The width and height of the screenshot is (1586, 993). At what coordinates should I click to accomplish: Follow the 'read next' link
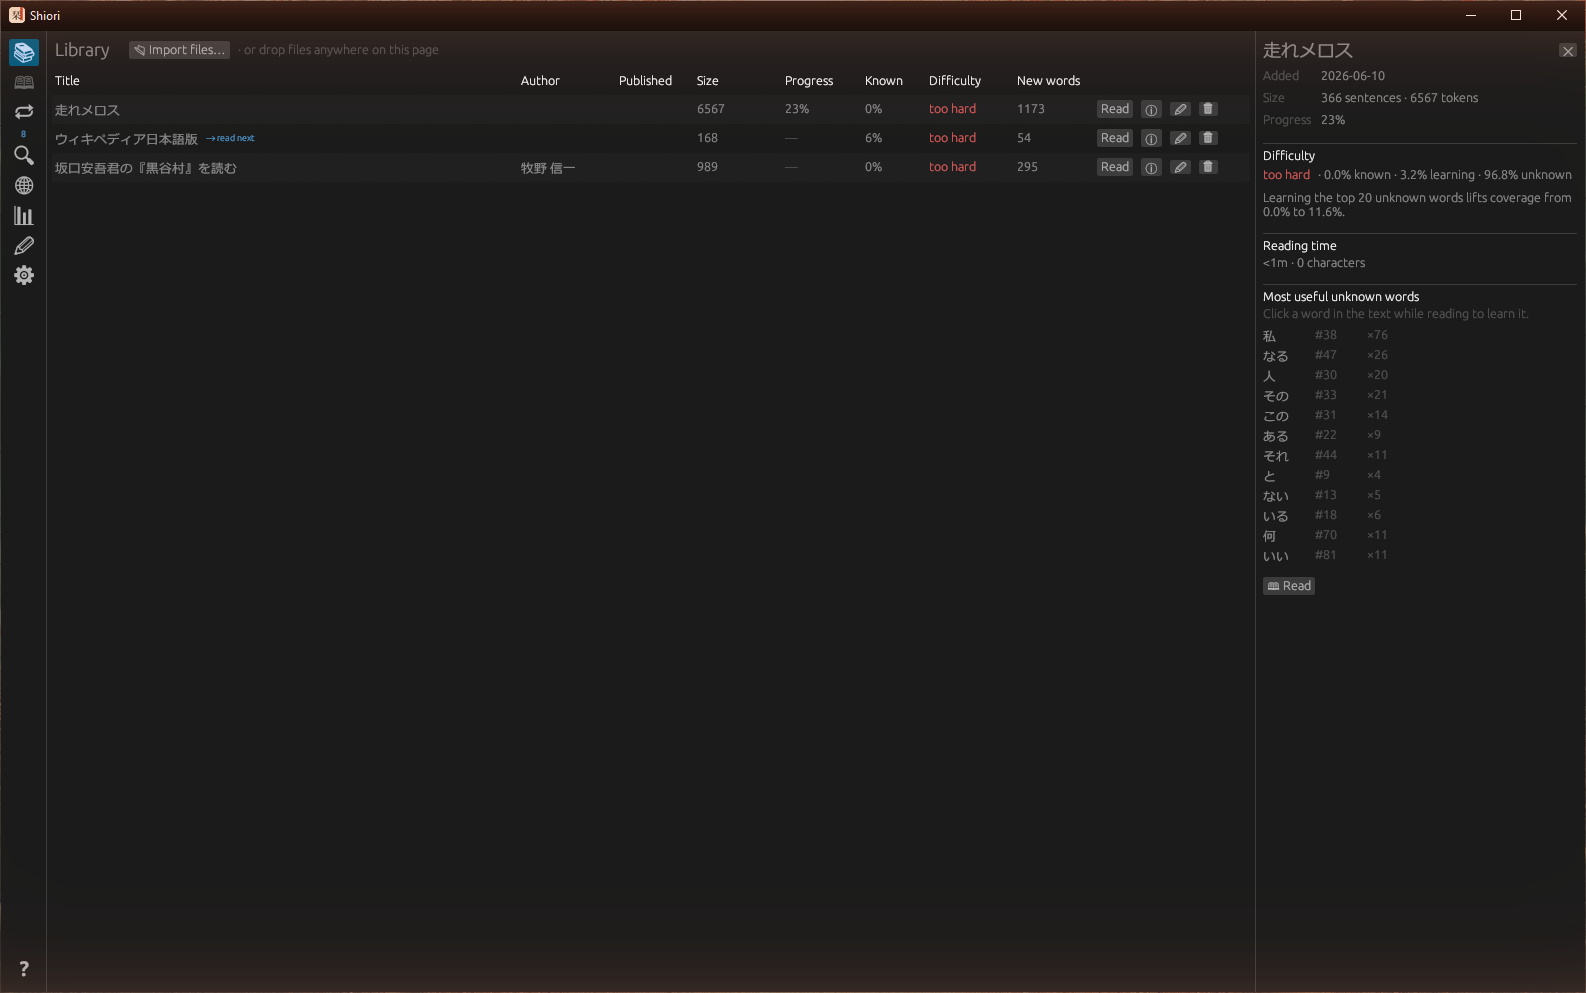pos(231,138)
